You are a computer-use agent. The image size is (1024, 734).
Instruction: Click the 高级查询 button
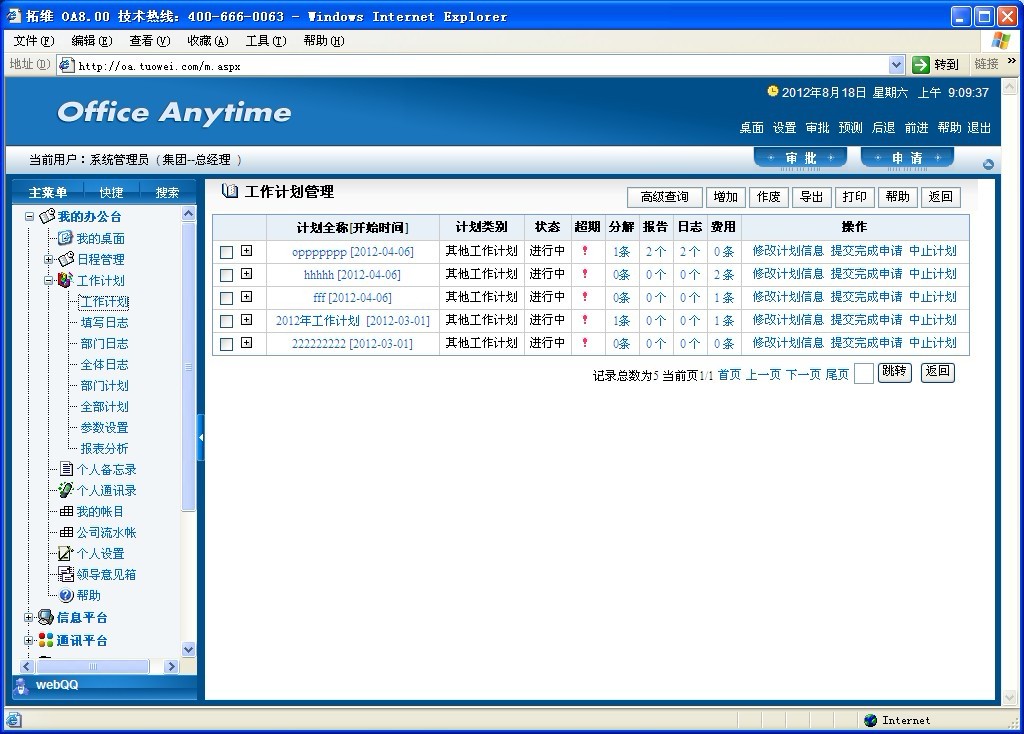coord(664,197)
